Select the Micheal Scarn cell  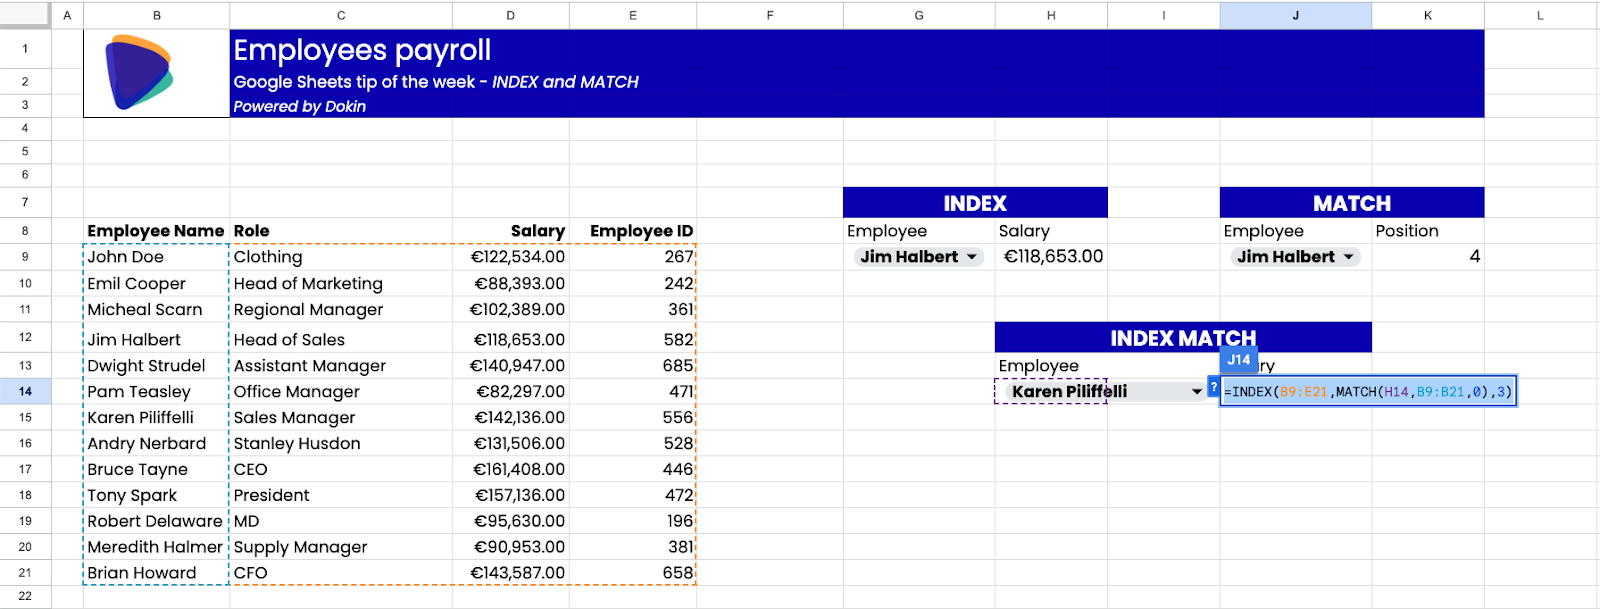(156, 310)
